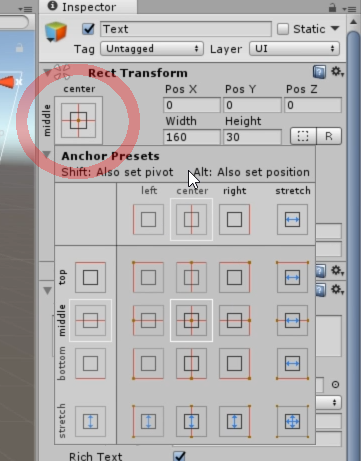This screenshot has width=361, height=461.
Task: Select the top-left anchor preset
Action: [148, 277]
